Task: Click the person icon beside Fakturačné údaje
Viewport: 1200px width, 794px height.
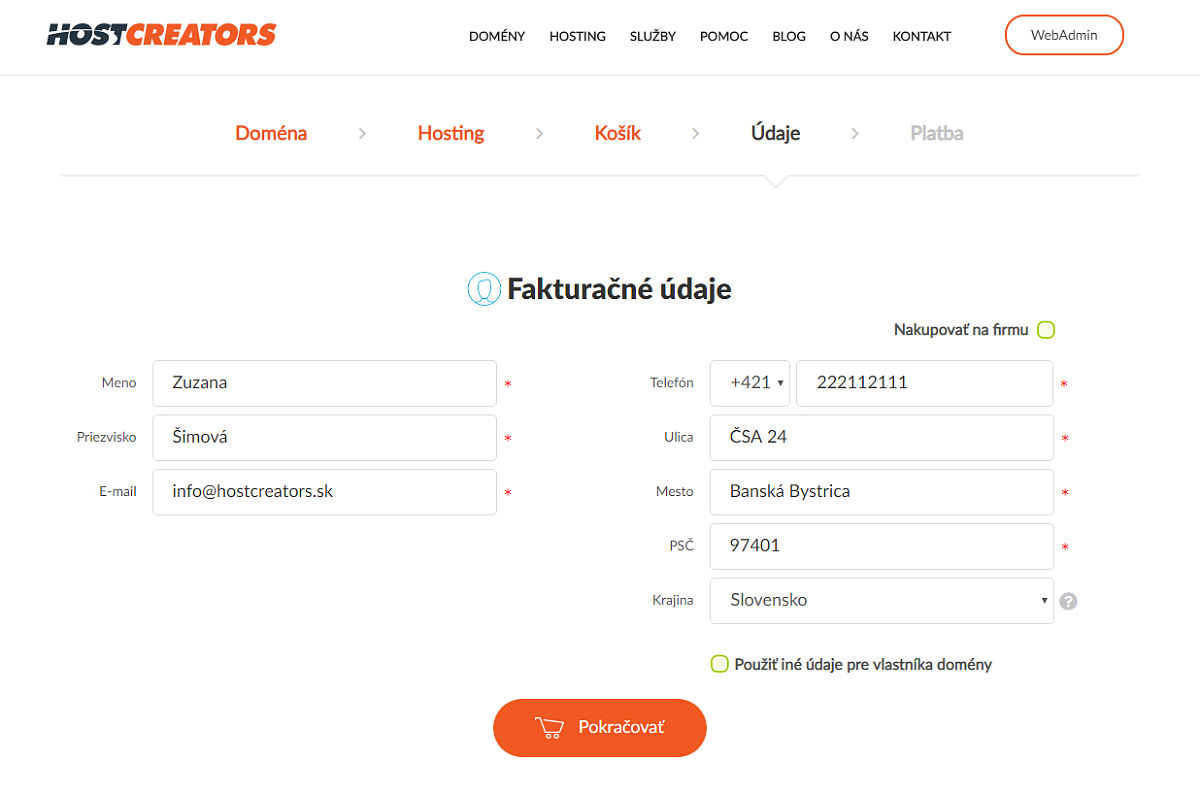Action: coord(484,289)
